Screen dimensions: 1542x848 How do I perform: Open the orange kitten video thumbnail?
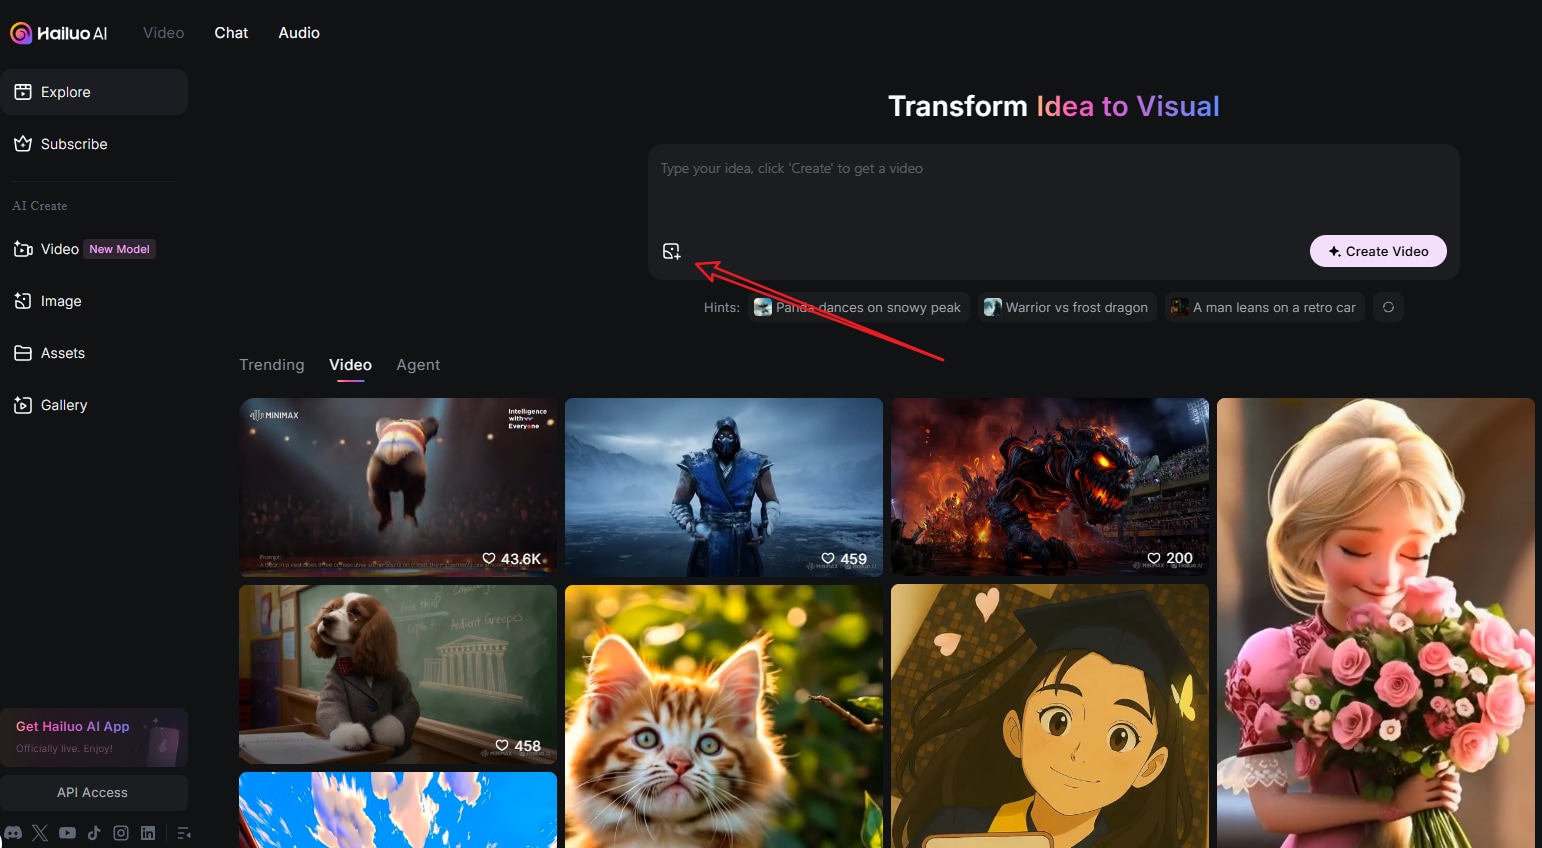[724, 716]
